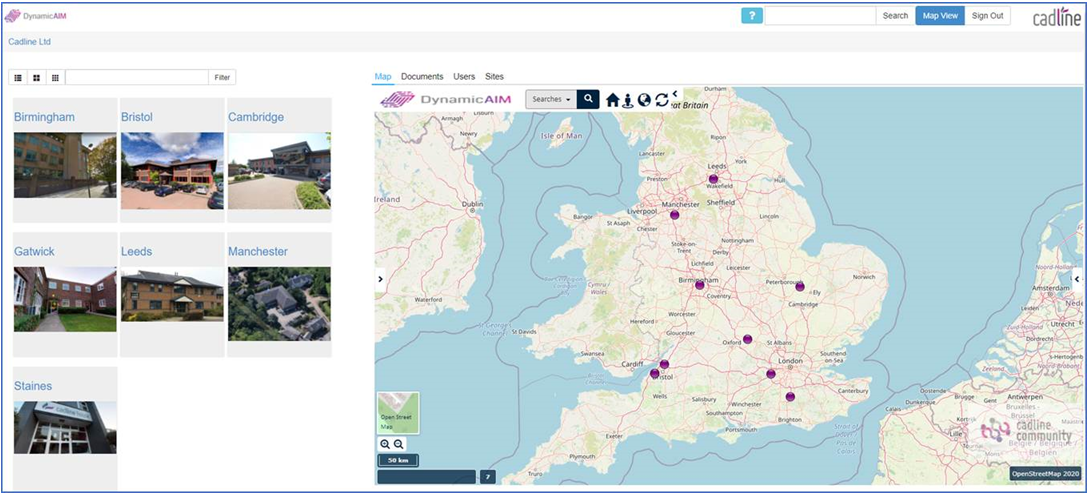The height and width of the screenshot is (496, 1090).
Task: Click the Manchester aerial thumbnail
Action: (279, 304)
